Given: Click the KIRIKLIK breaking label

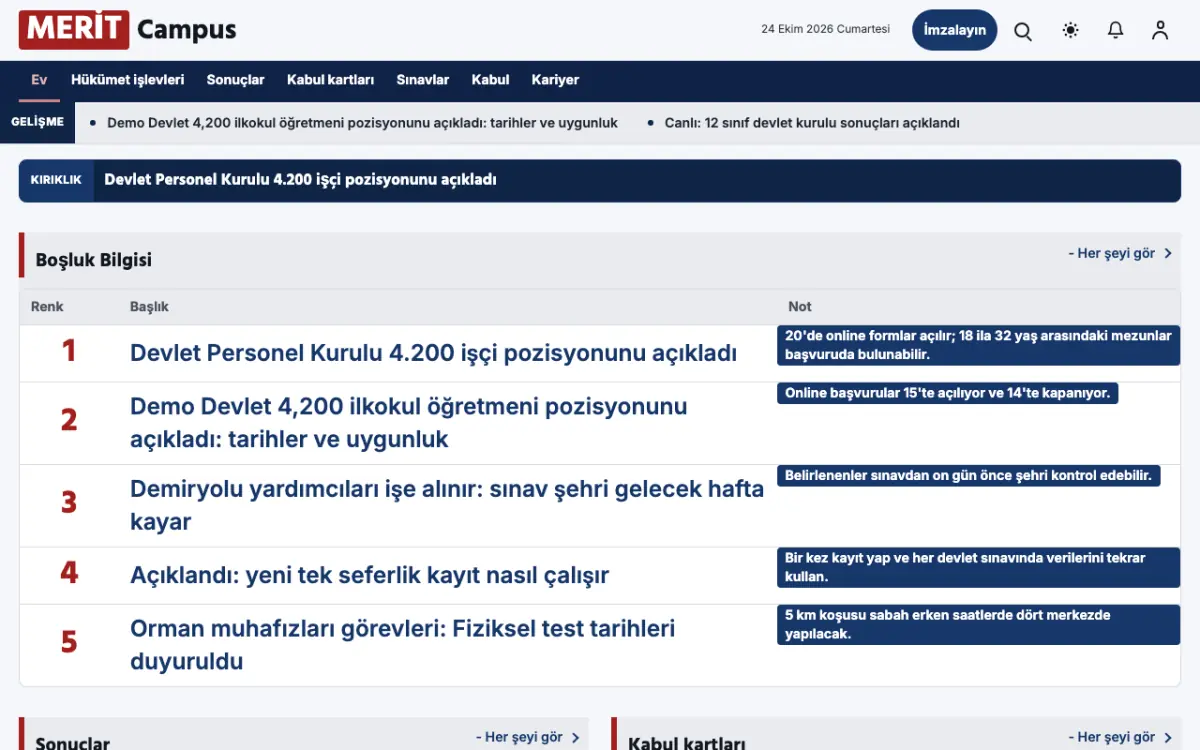Looking at the screenshot, I should point(56,180).
